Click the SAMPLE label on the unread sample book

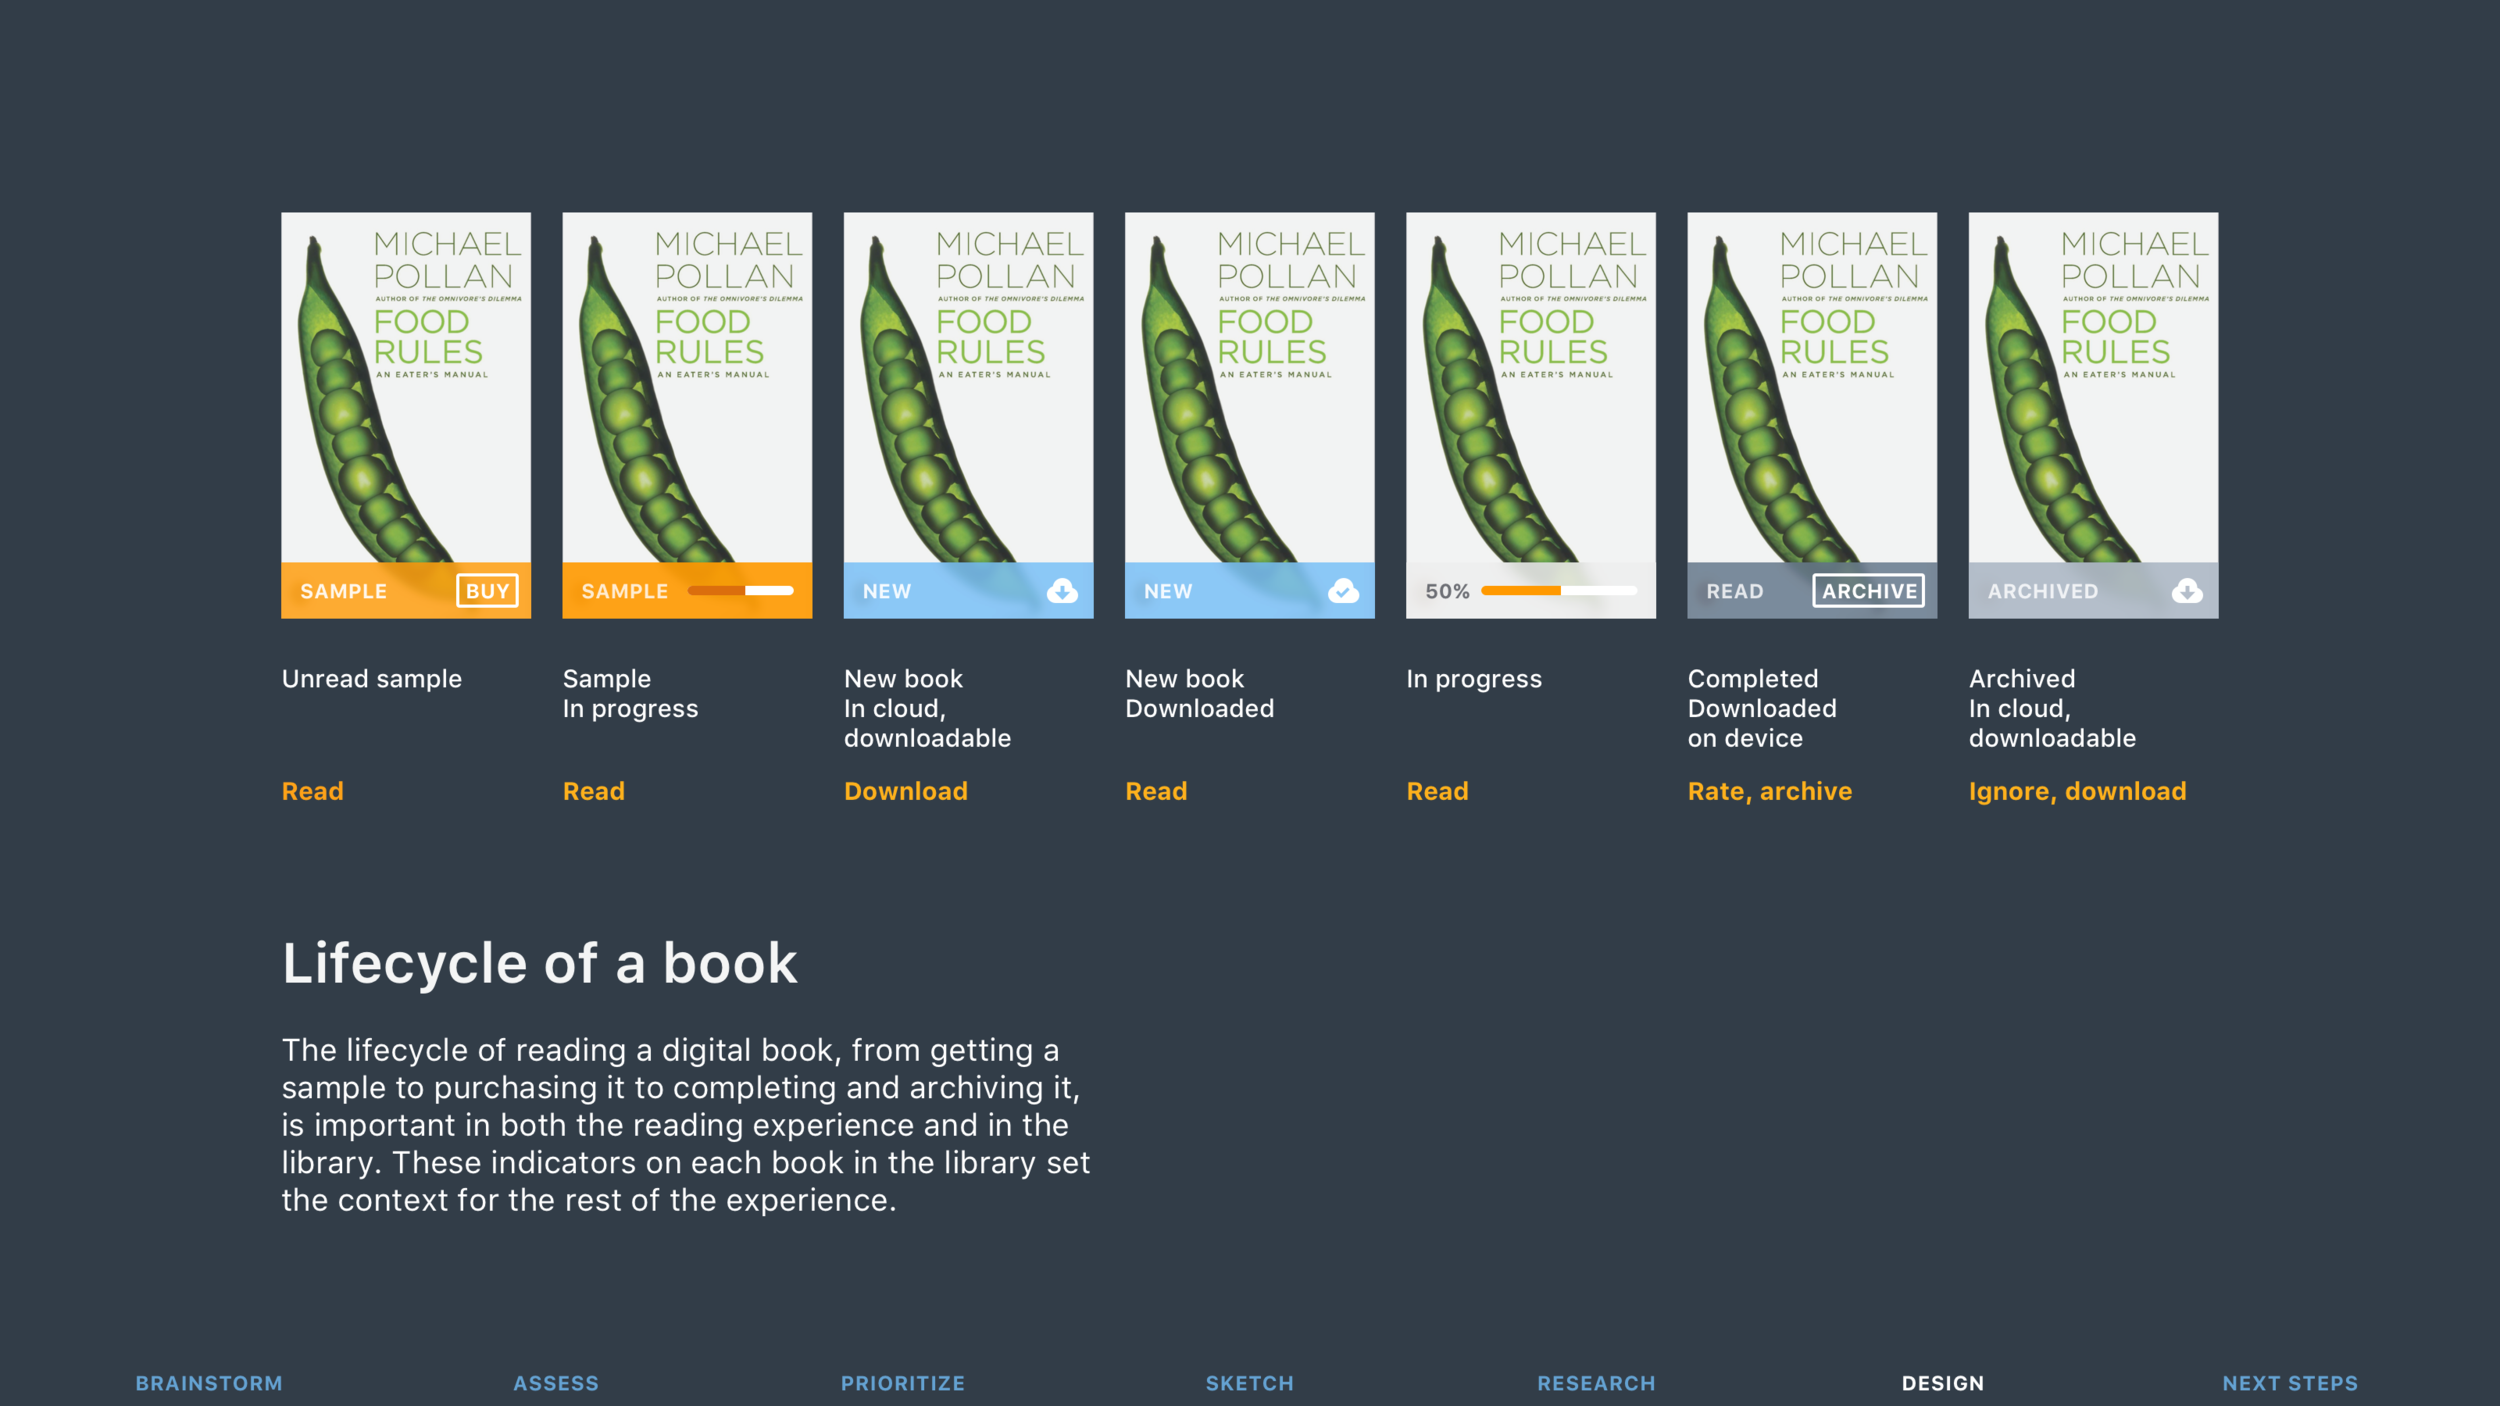point(343,591)
